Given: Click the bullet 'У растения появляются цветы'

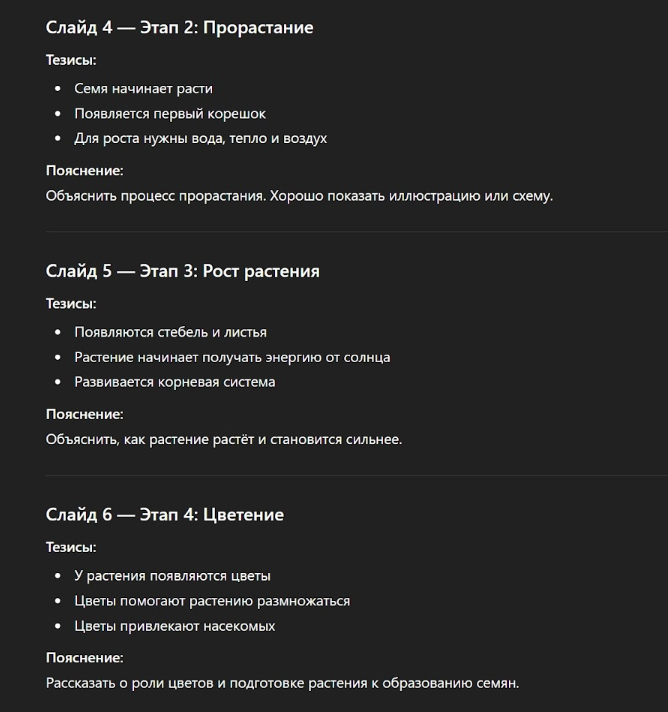Looking at the screenshot, I should pos(172,576).
